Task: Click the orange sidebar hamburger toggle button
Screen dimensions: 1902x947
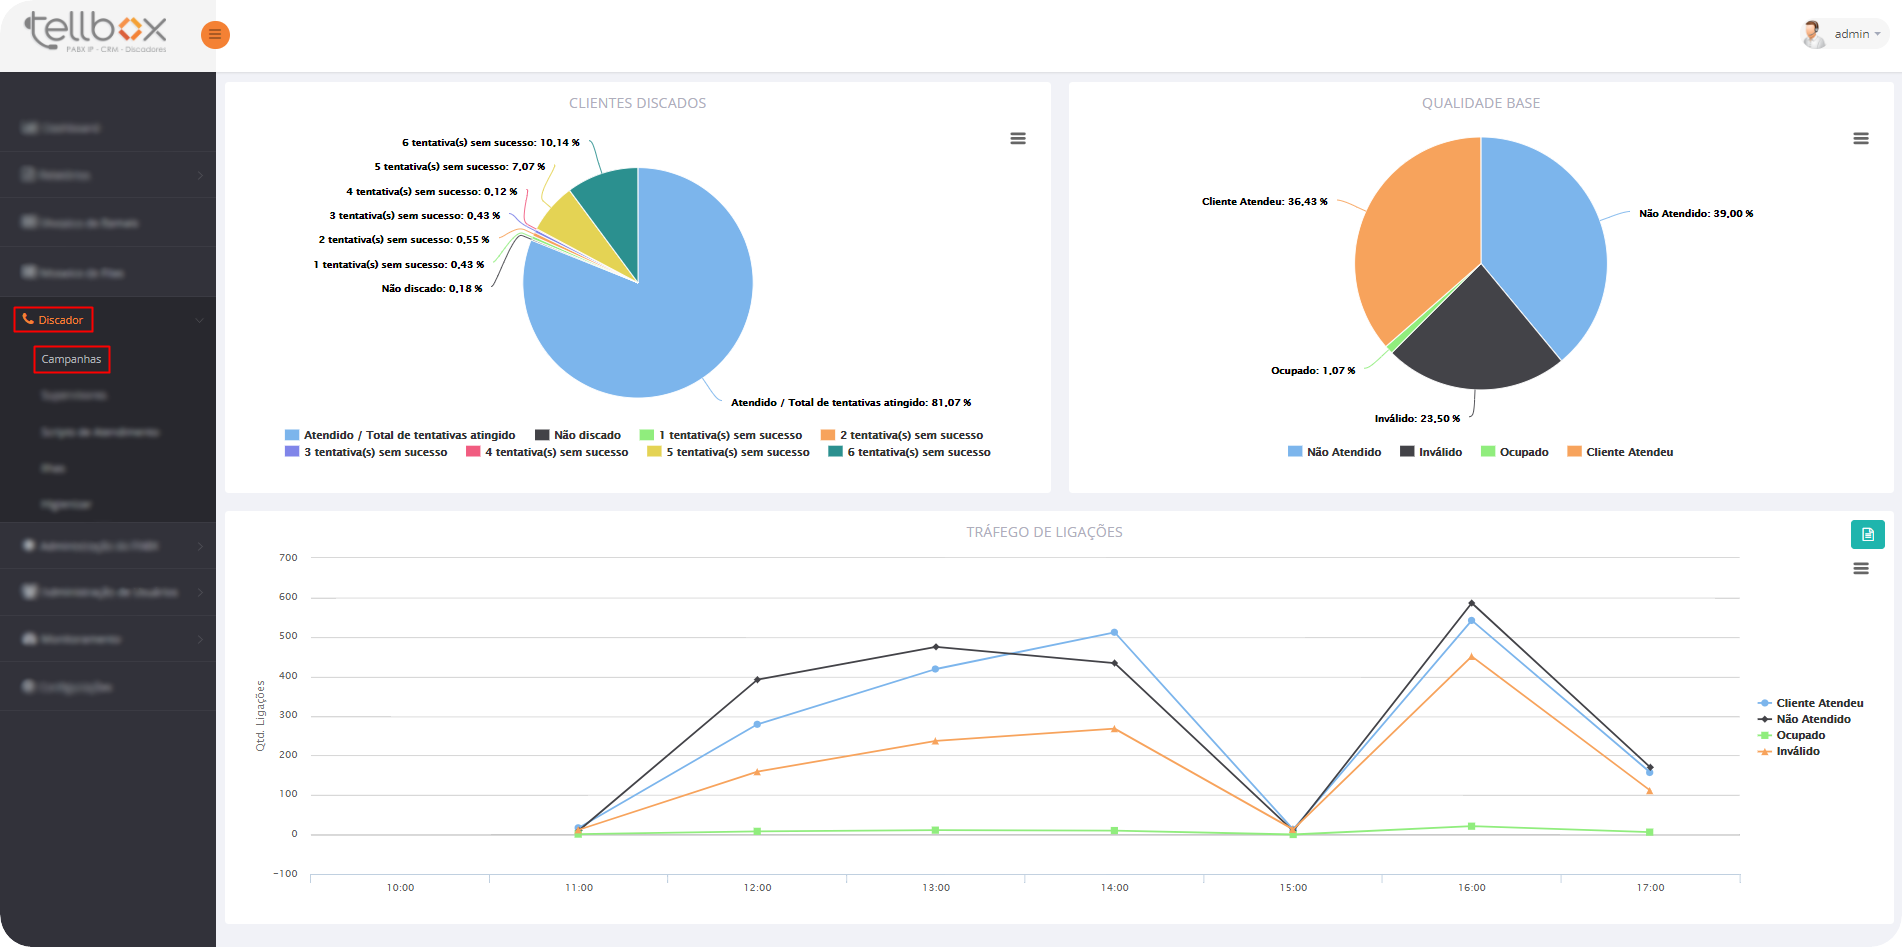Action: click(215, 35)
